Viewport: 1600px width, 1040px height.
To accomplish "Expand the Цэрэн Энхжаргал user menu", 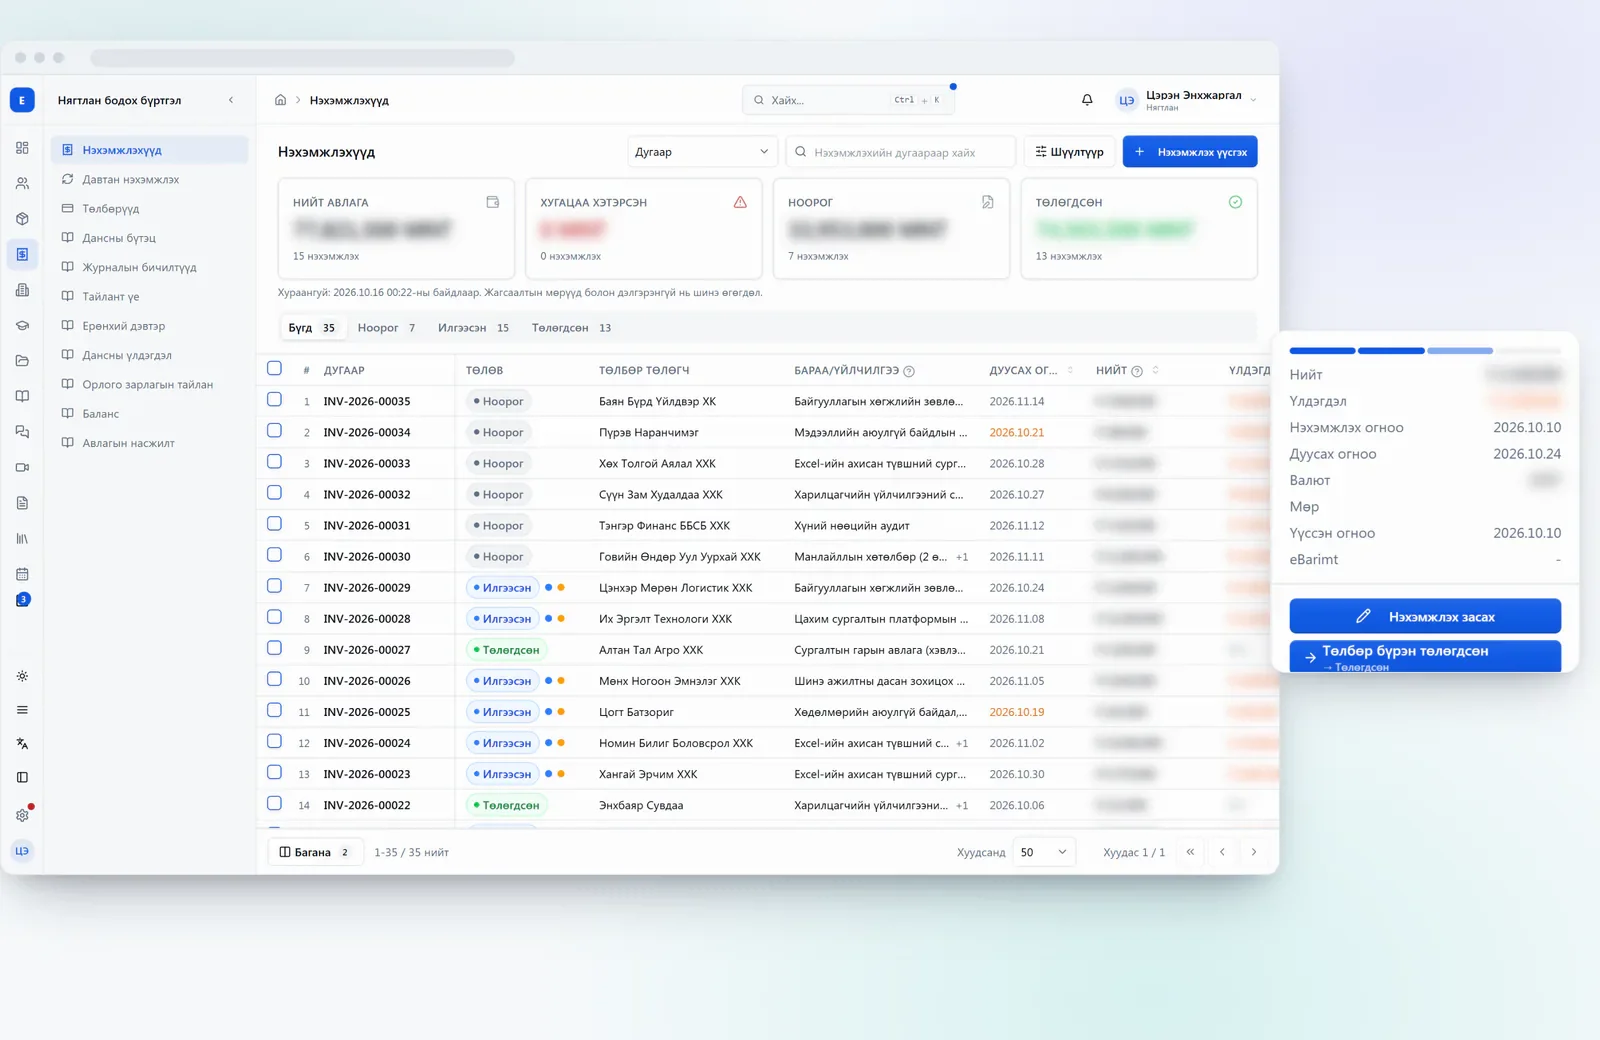I will 1186,100.
